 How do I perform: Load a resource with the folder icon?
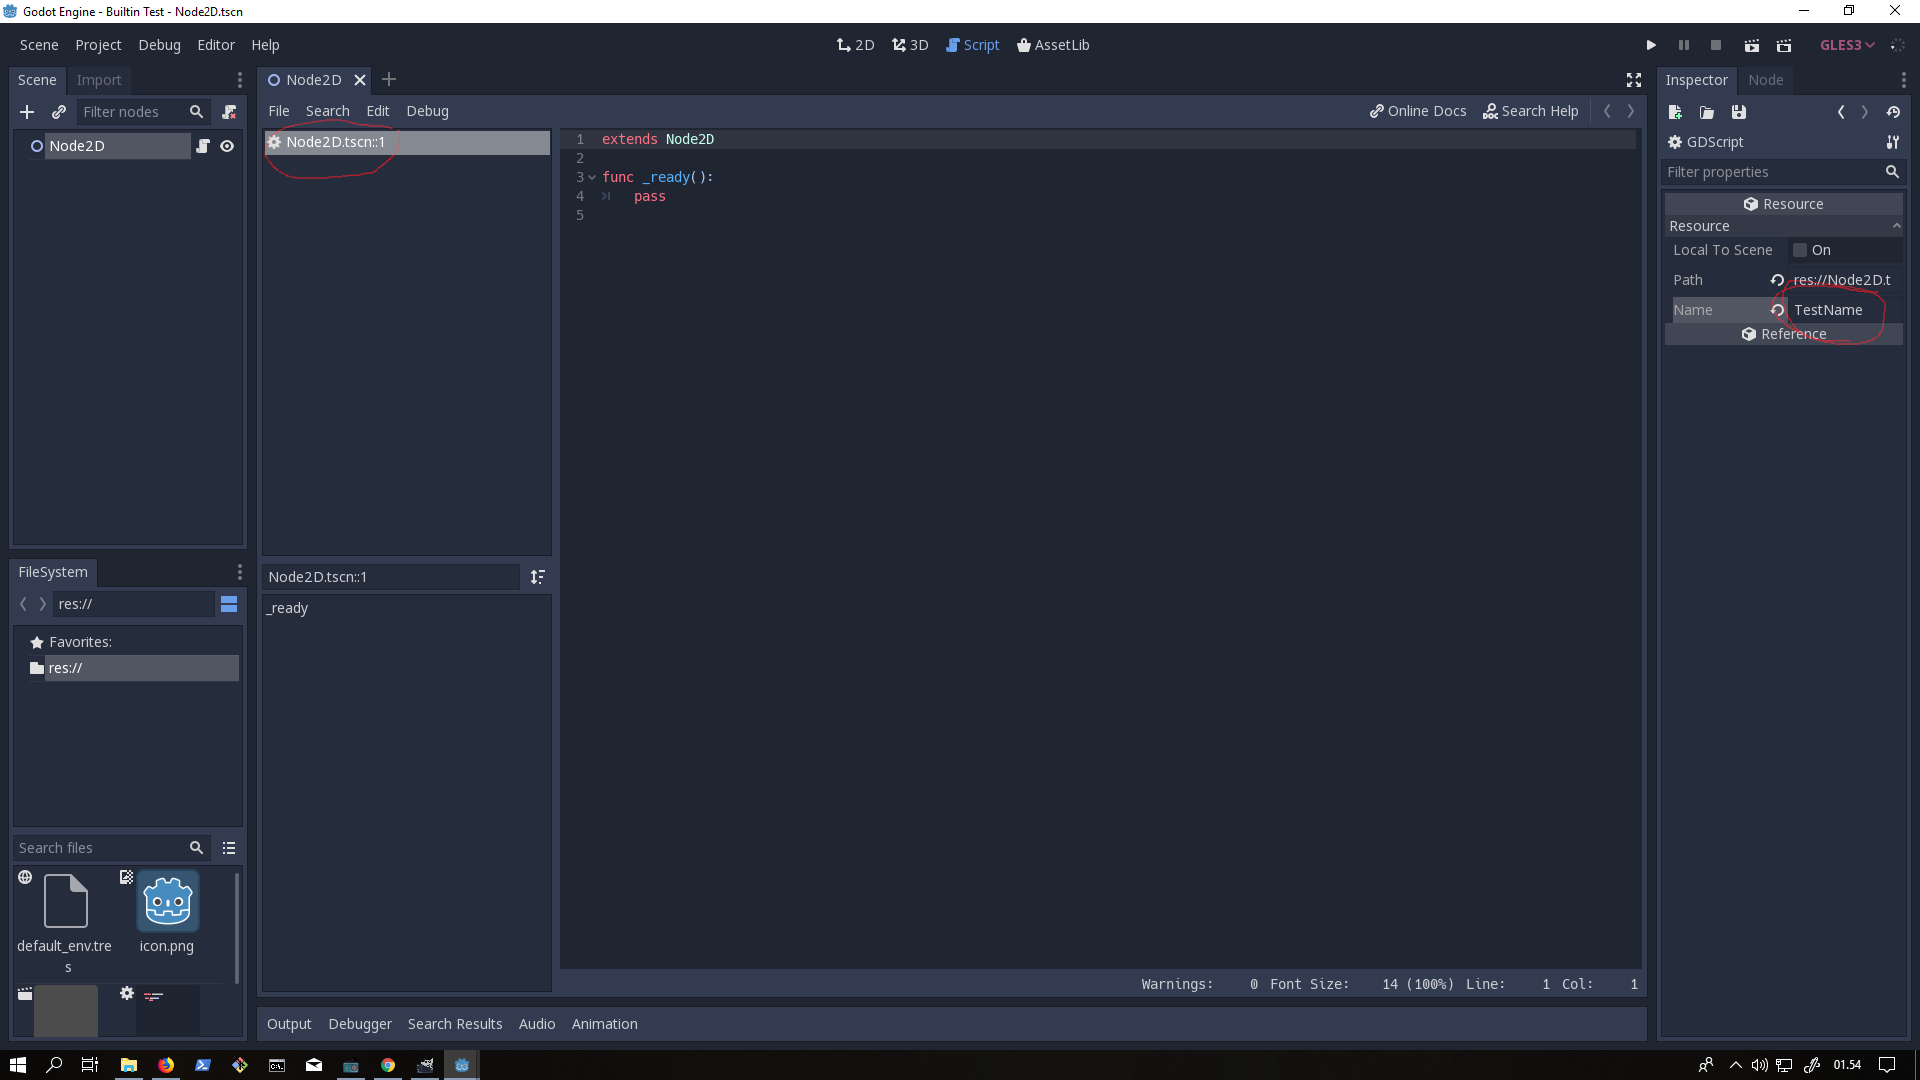pyautogui.click(x=1707, y=112)
